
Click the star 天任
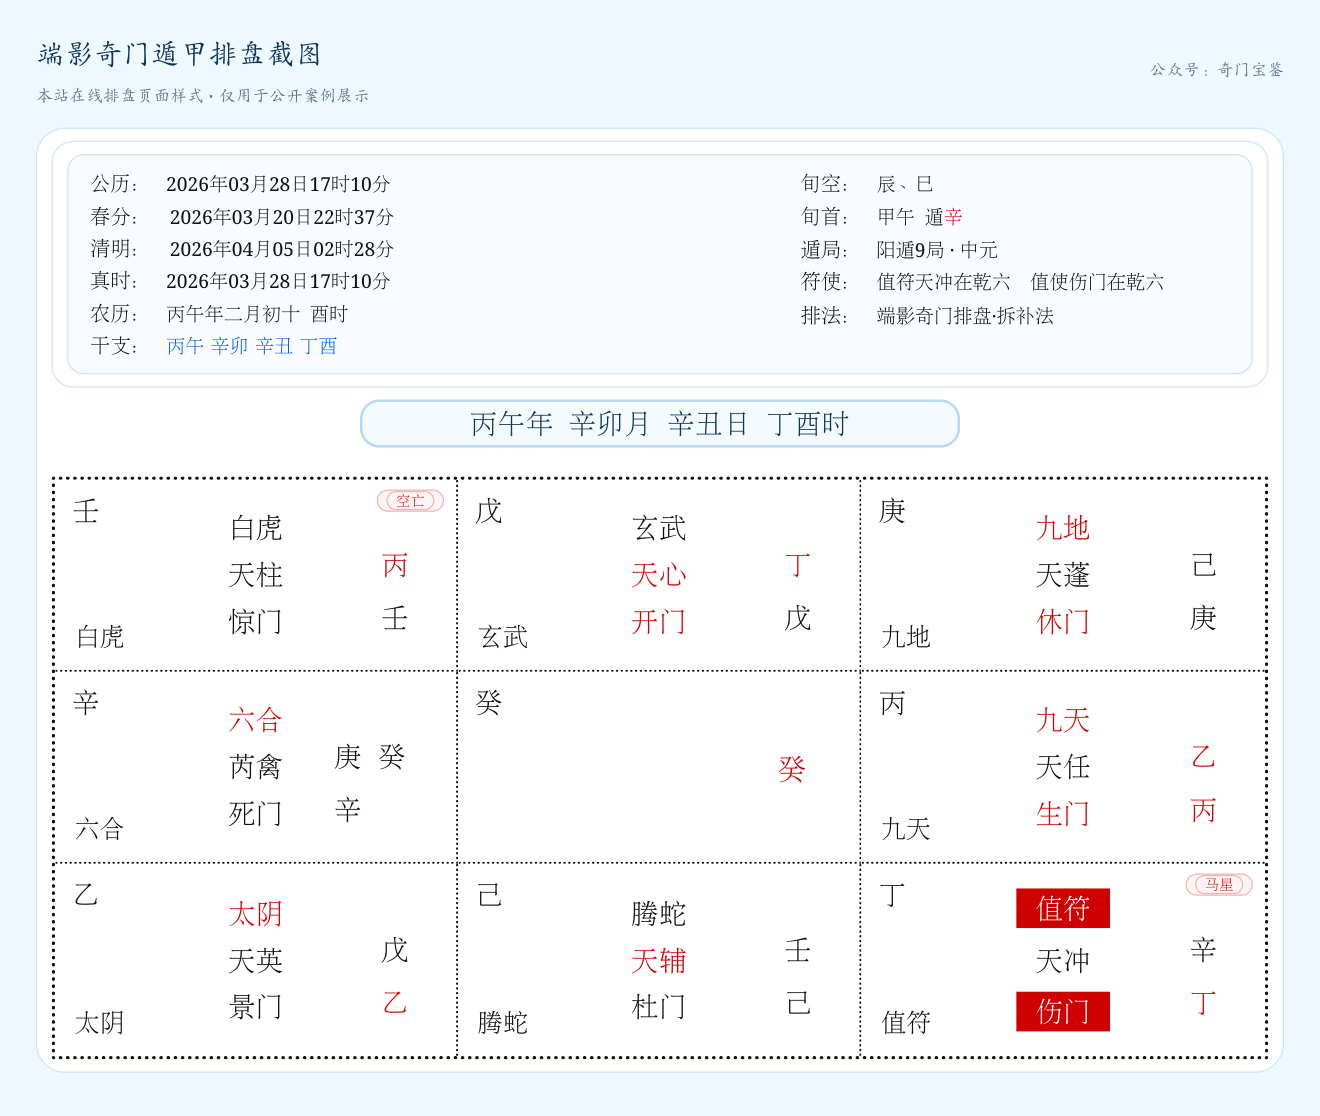pos(1063,767)
